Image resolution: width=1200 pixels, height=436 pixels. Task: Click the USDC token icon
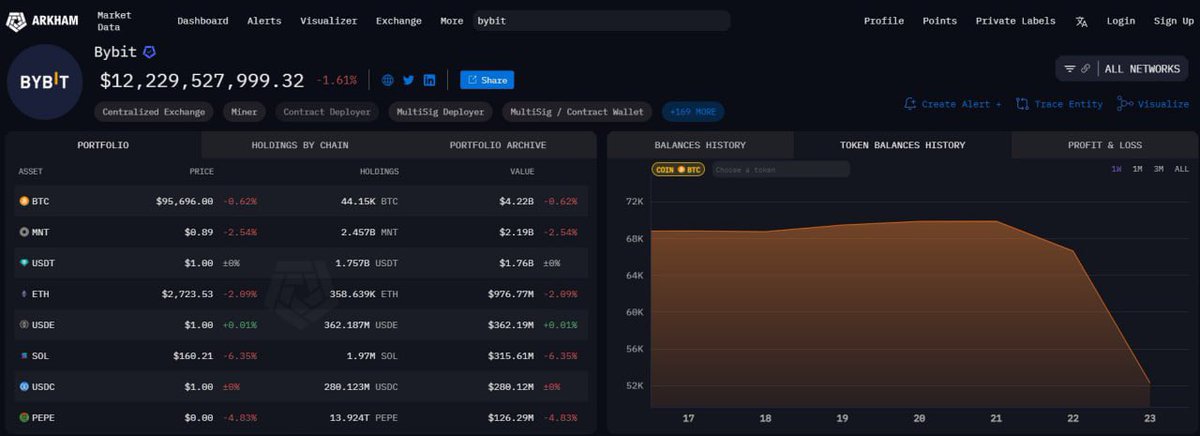(x=24, y=386)
